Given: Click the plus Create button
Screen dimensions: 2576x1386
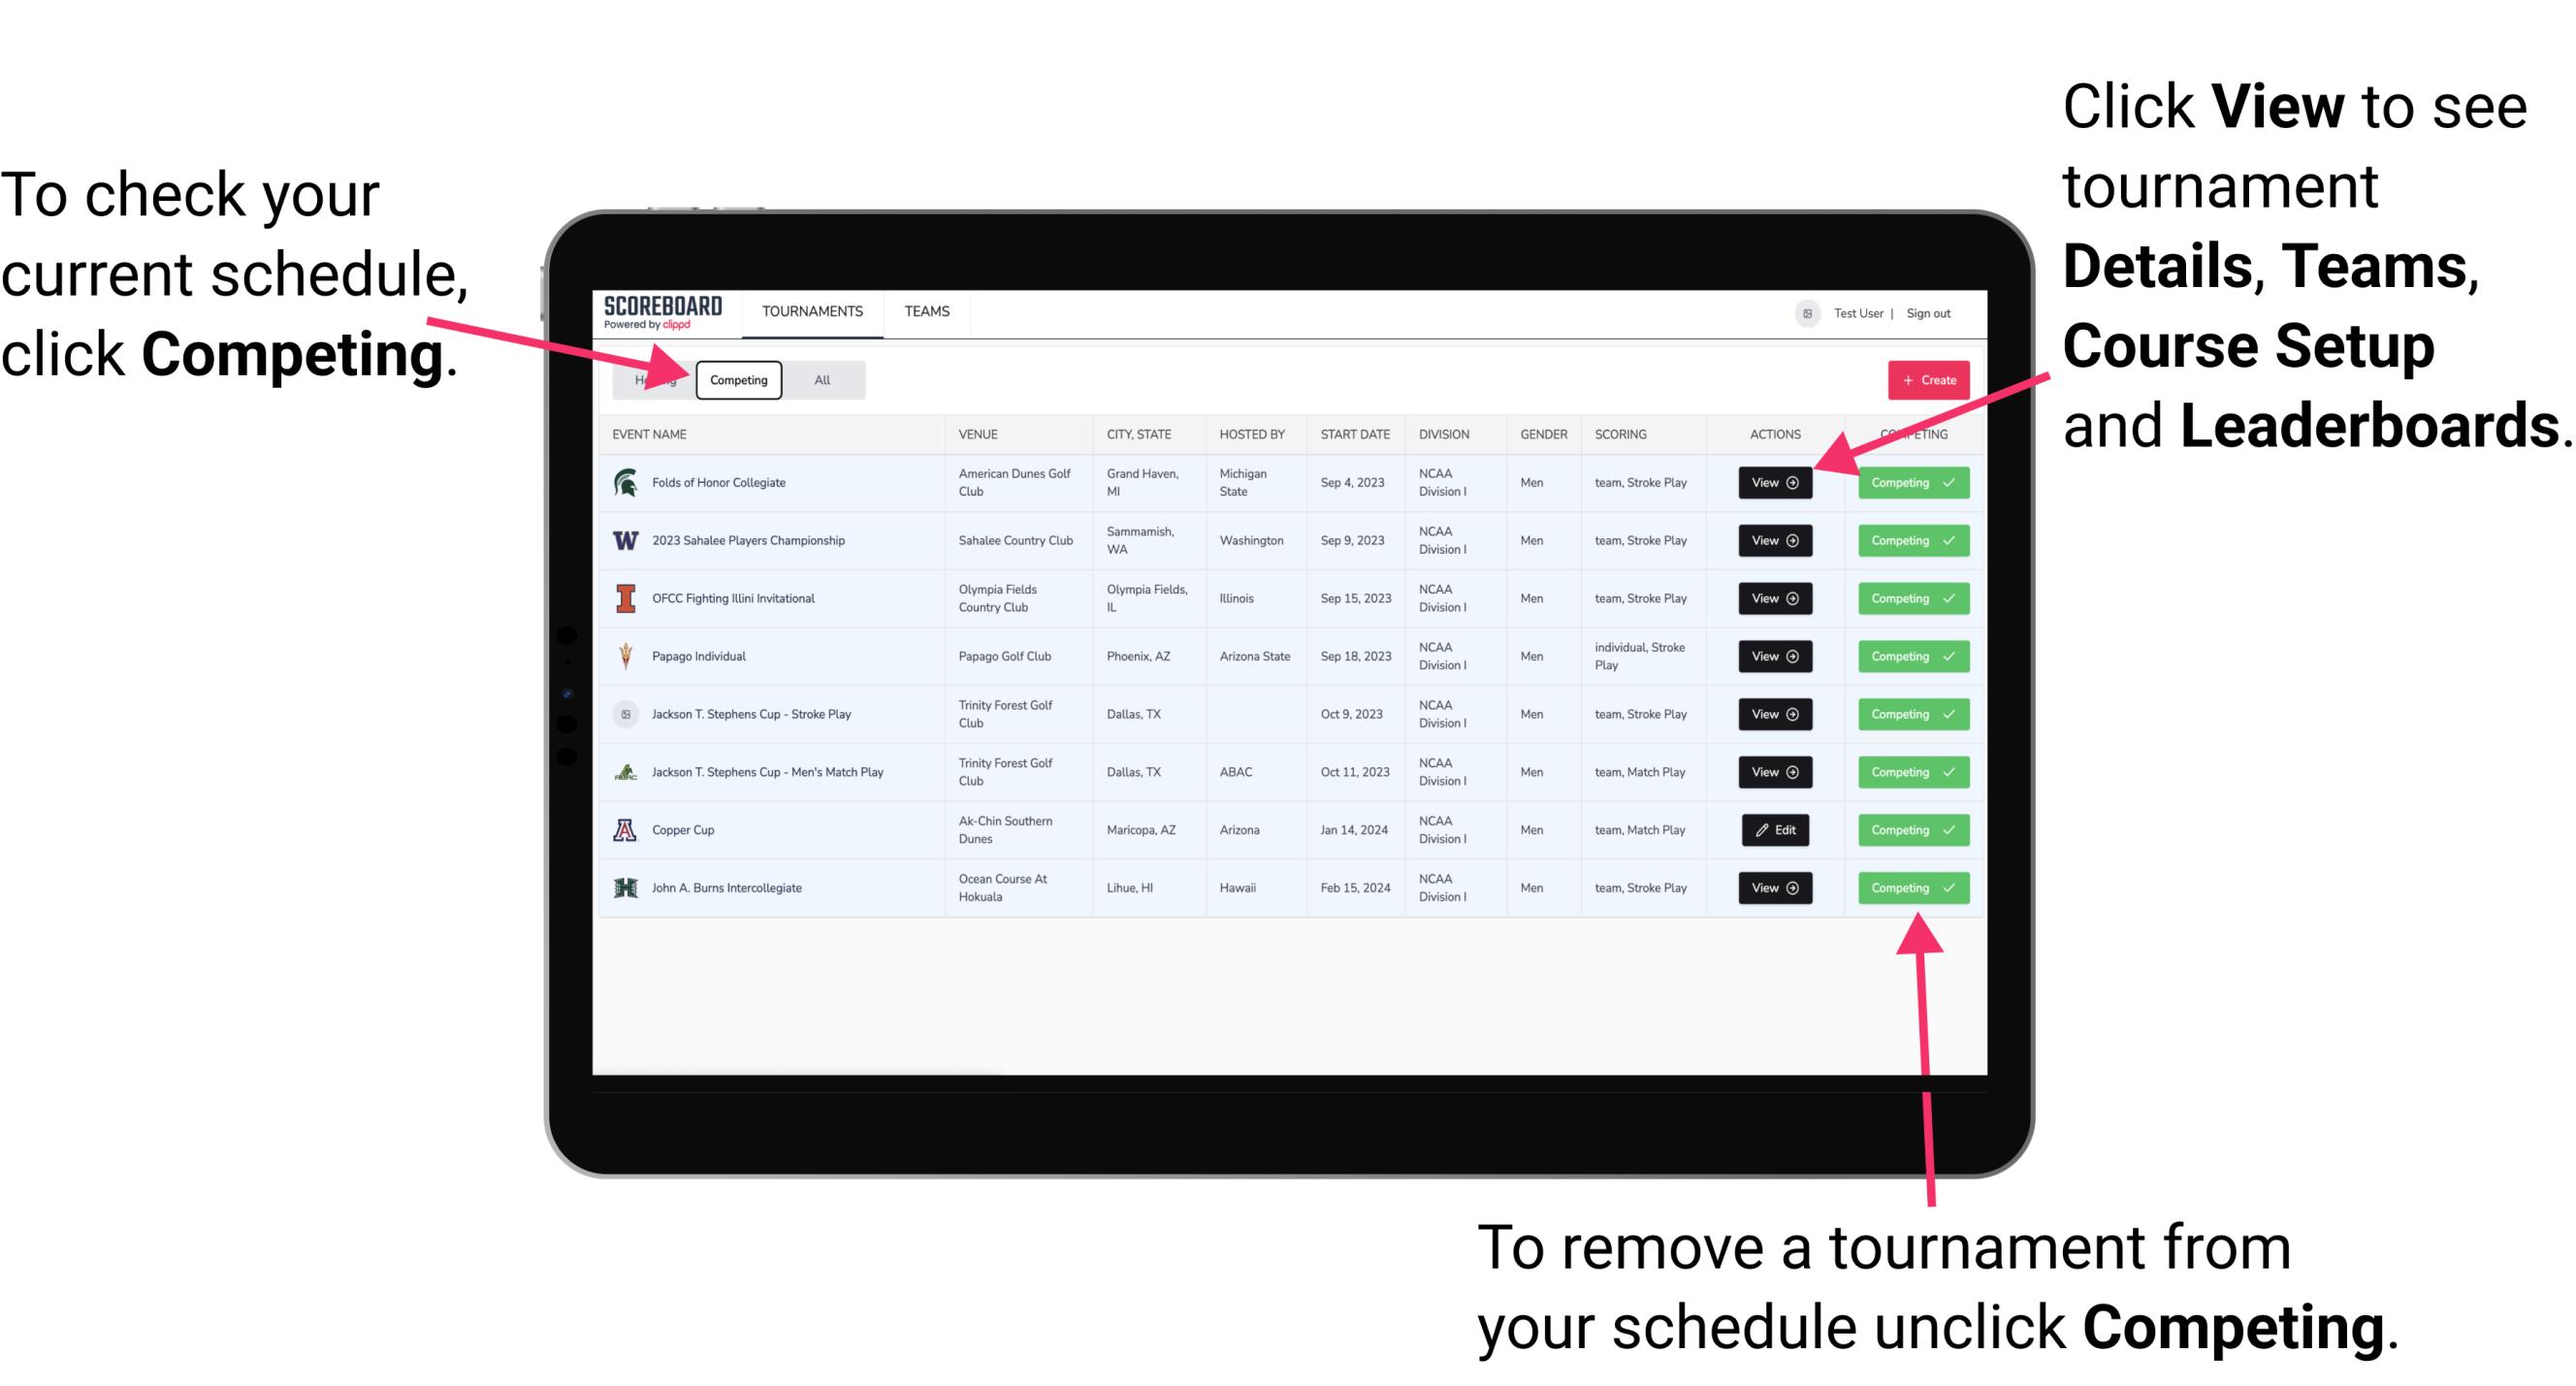Looking at the screenshot, I should pyautogui.click(x=1922, y=377).
